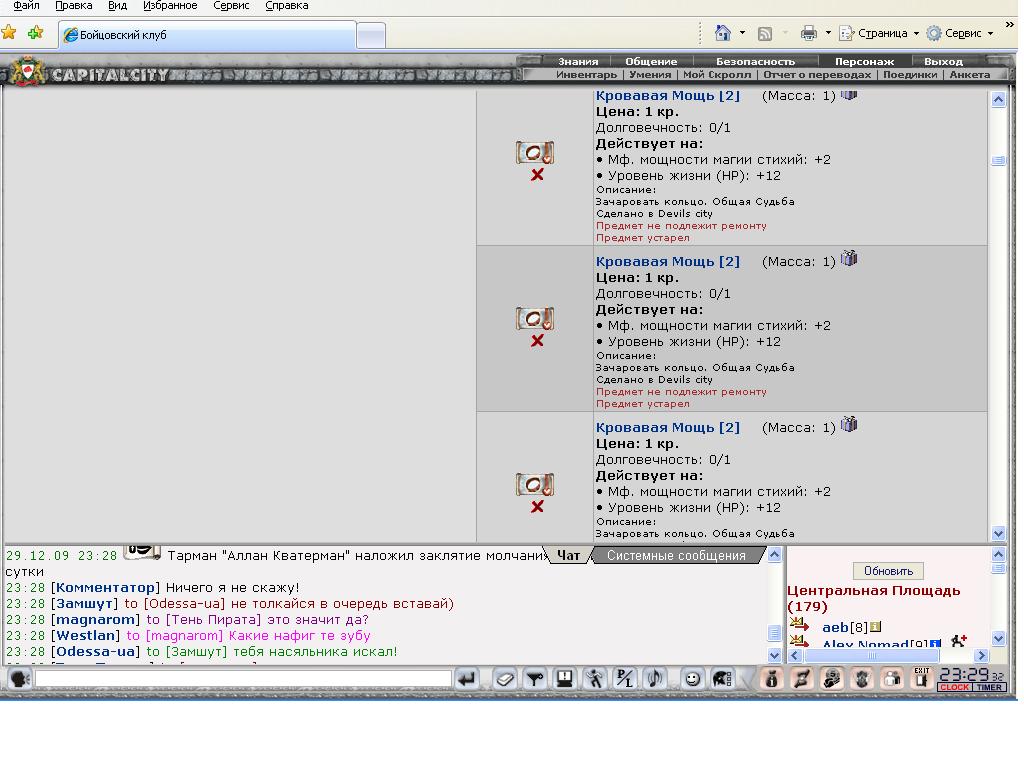Click the EXIT door icon
Screen dimensions: 1024x768
click(x=921, y=678)
